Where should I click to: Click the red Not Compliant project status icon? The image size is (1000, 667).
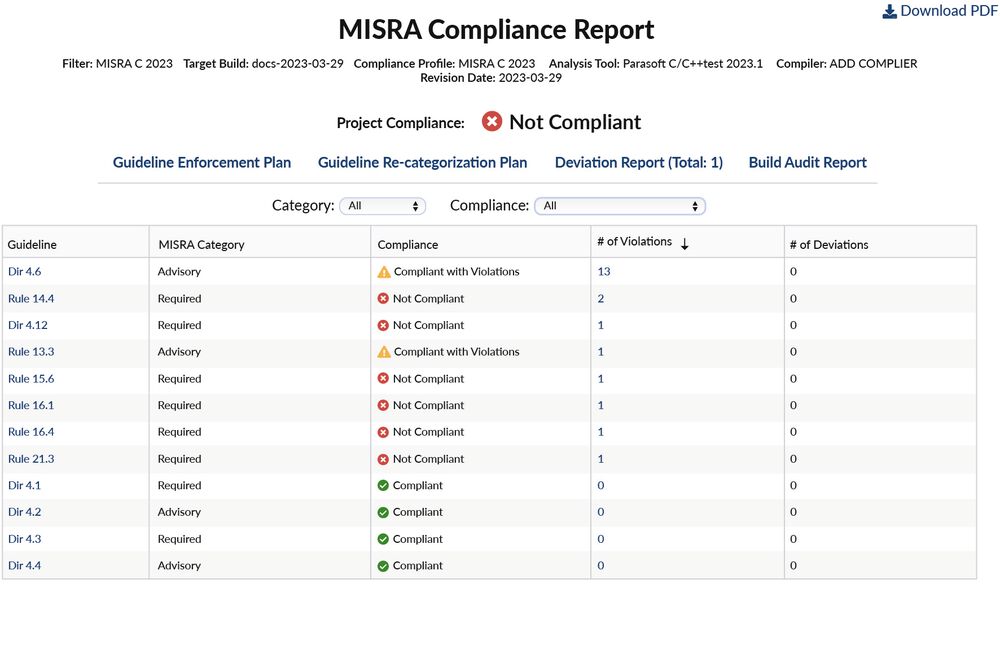click(492, 122)
